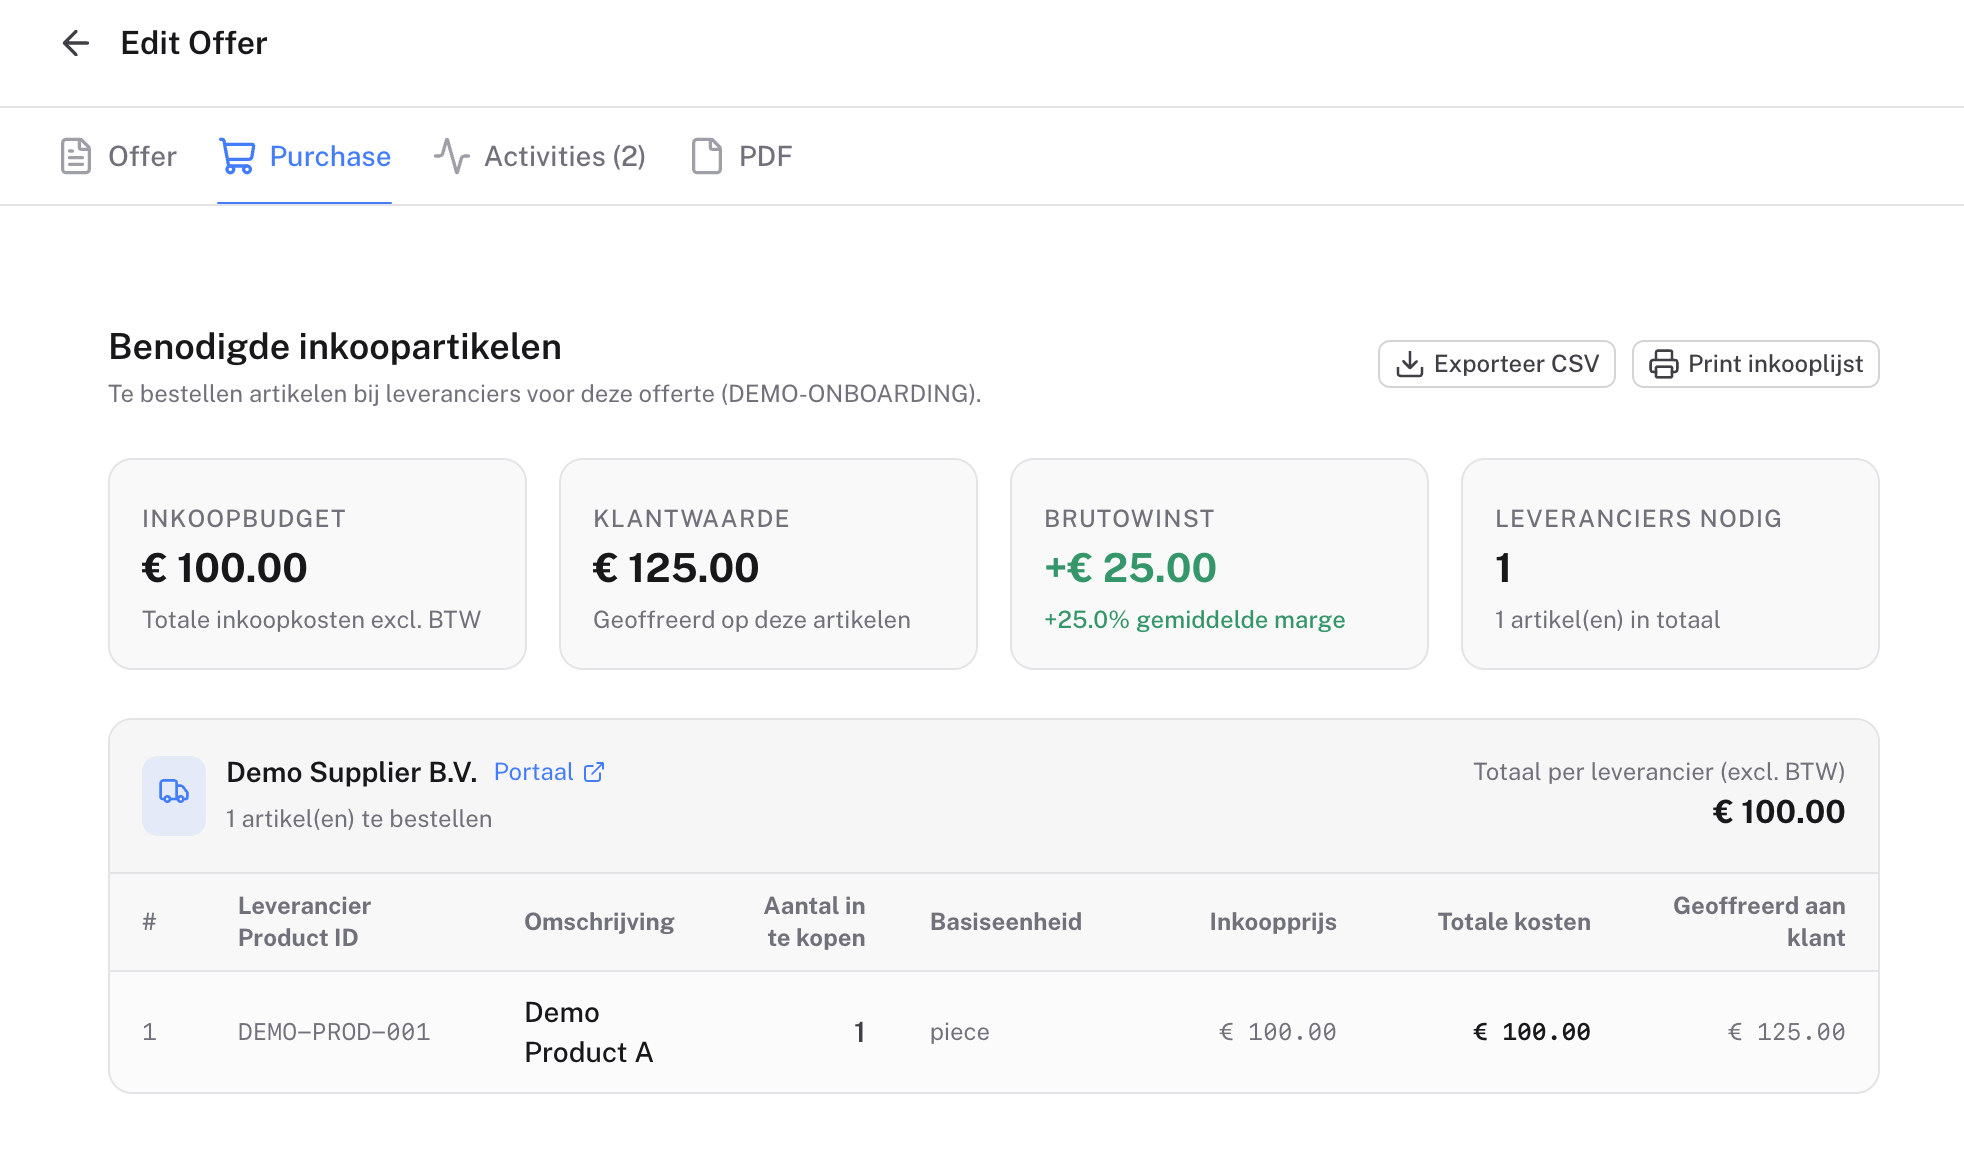Click the Offer tab document icon
This screenshot has width=1964, height=1156.
[76, 156]
